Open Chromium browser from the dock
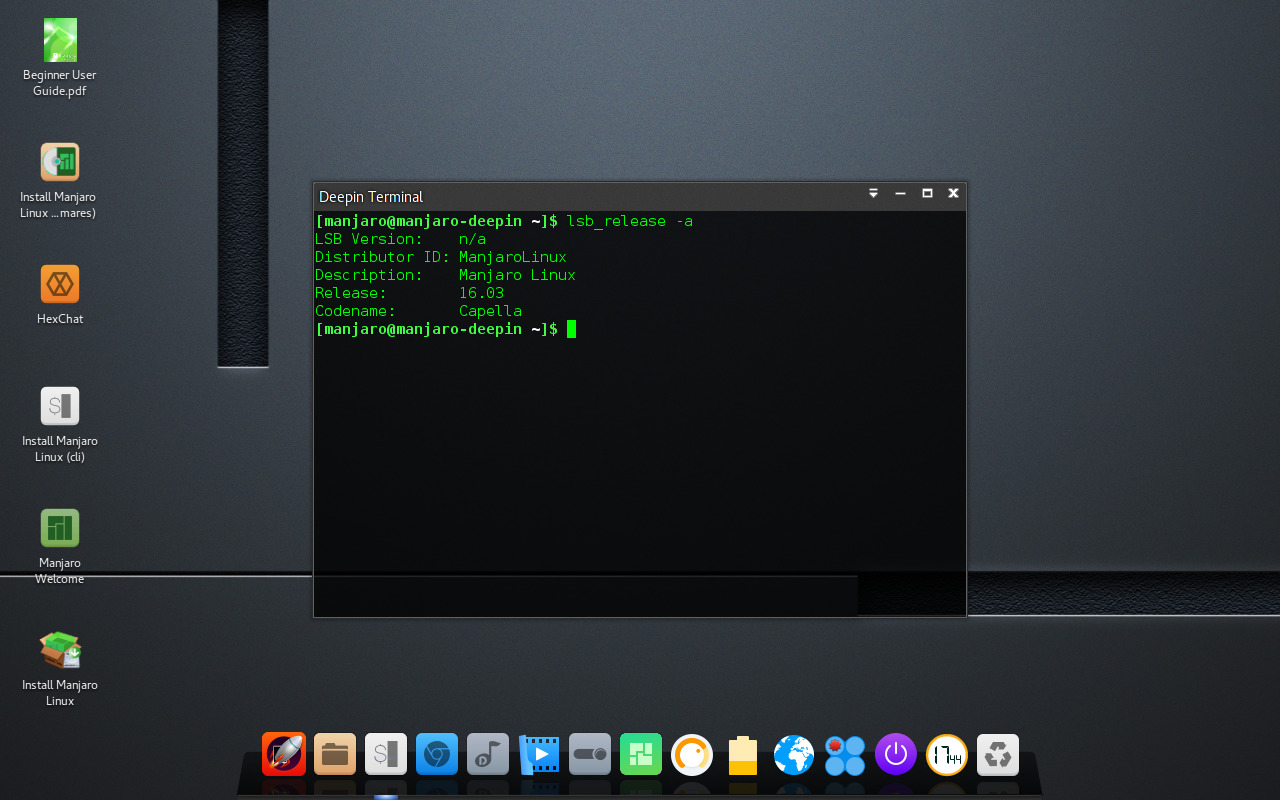The image size is (1280, 800). [436, 754]
